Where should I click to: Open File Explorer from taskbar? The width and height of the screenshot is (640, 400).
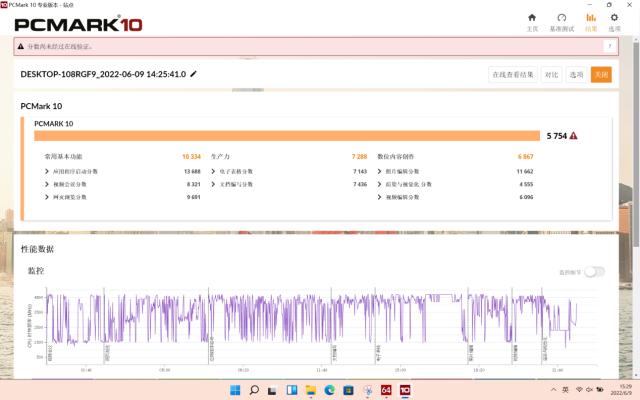311,390
